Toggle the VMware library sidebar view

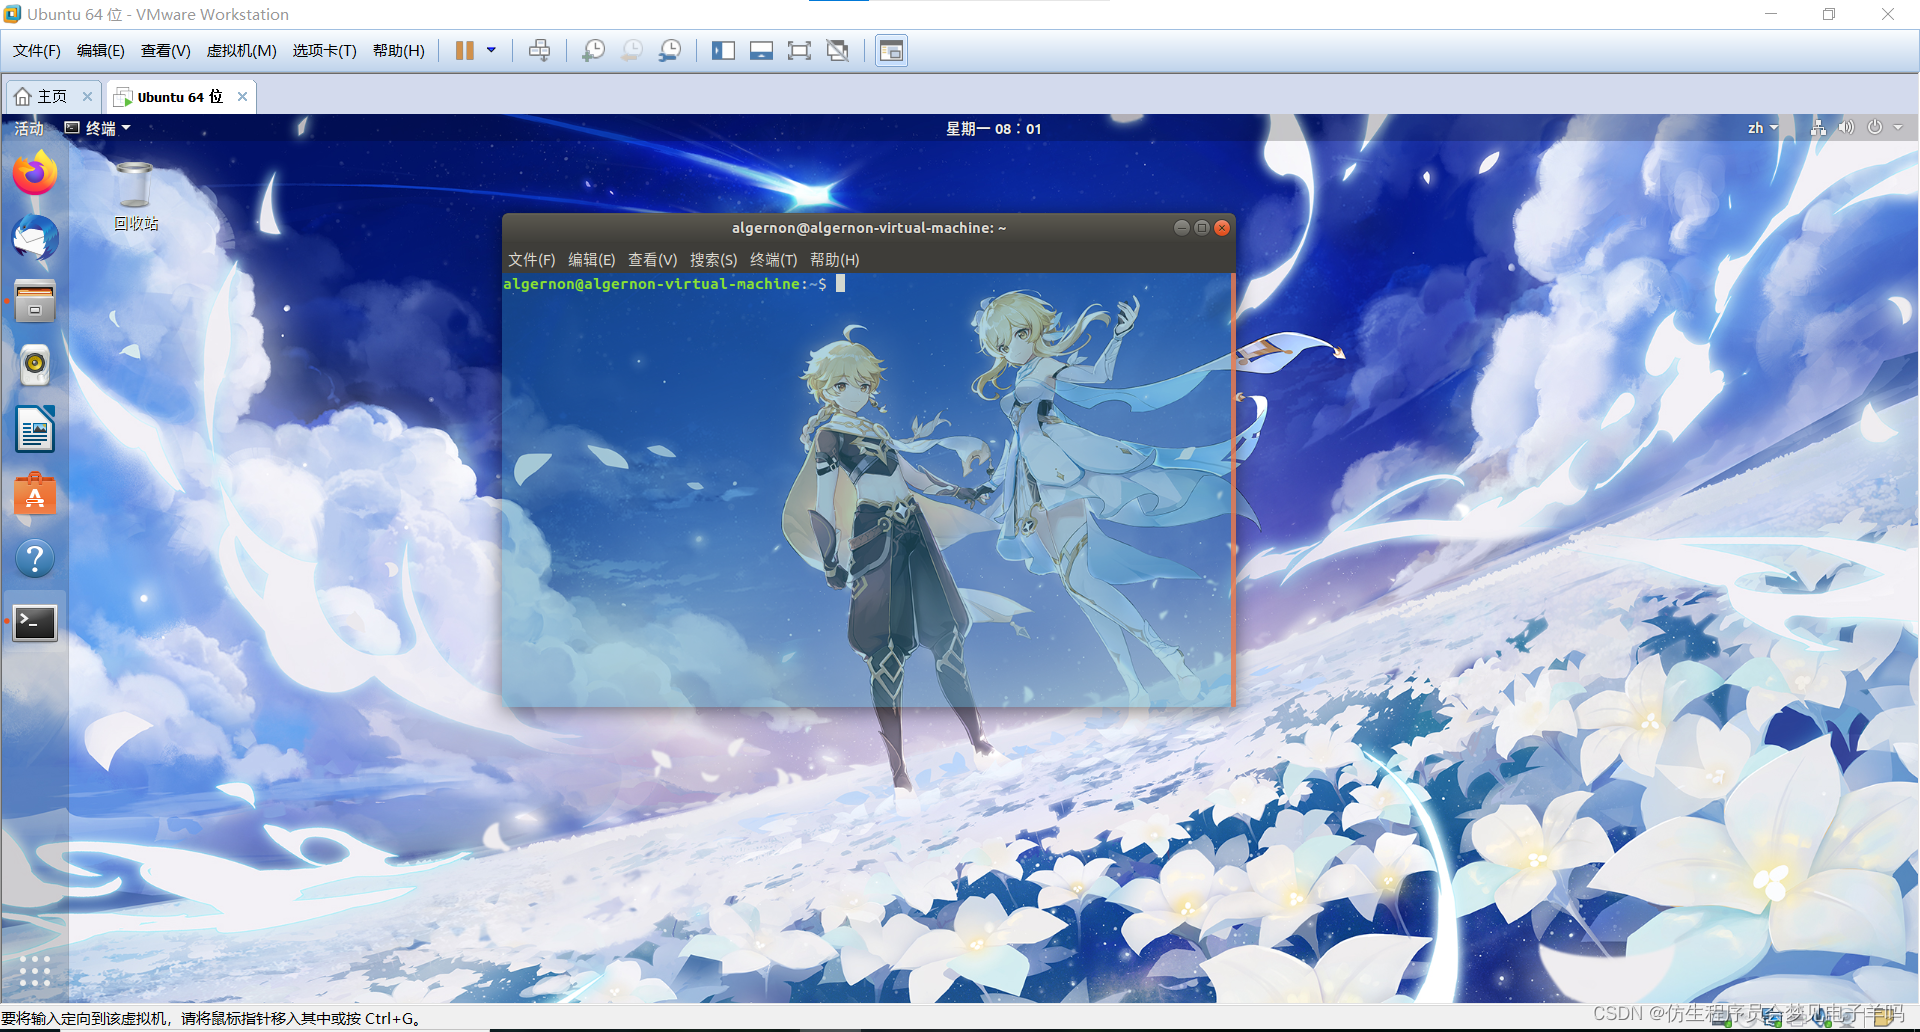(x=723, y=51)
